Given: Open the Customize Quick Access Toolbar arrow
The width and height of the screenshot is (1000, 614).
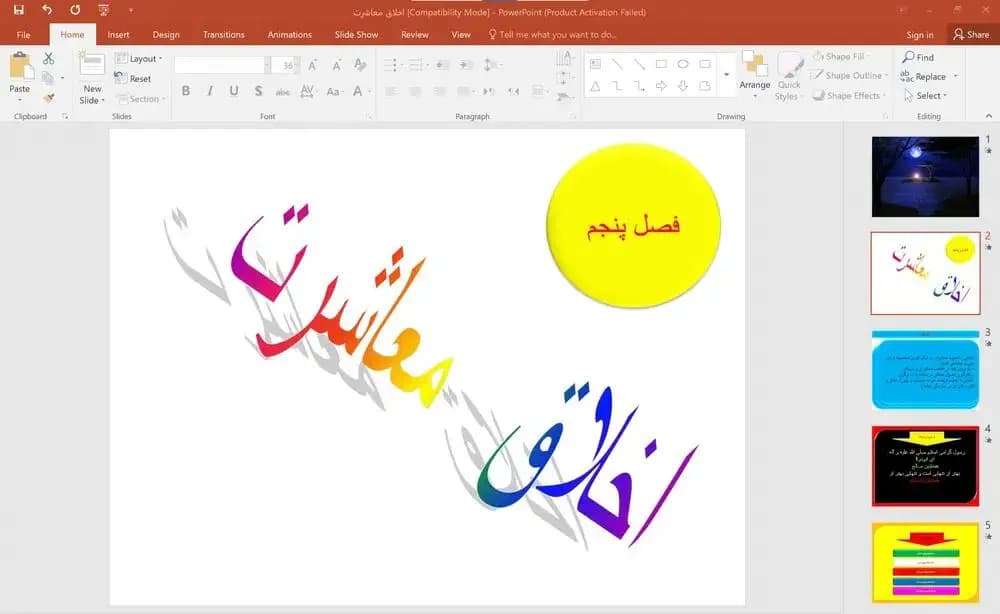Looking at the screenshot, I should coord(131,10).
